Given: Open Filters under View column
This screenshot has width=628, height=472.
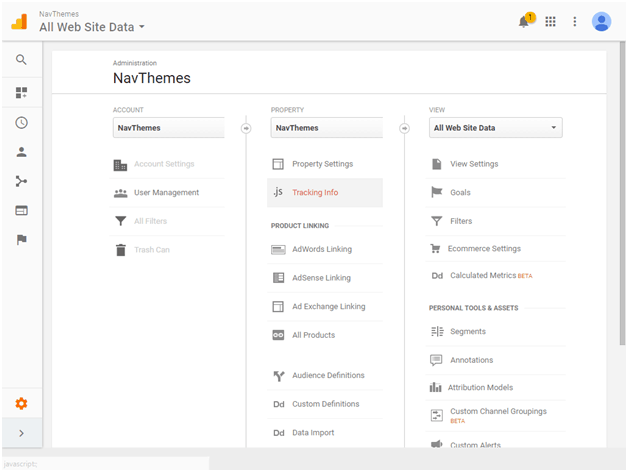Looking at the screenshot, I should 461,221.
